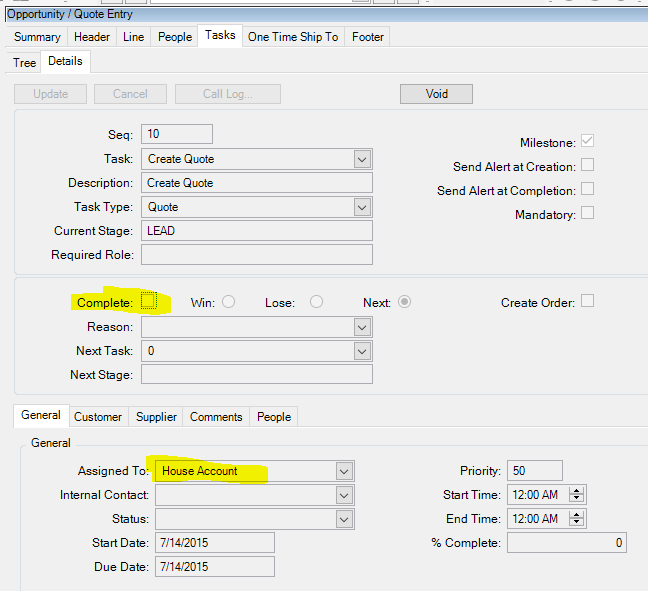Select the Details sub-tab
This screenshot has width=648, height=591.
click(65, 61)
